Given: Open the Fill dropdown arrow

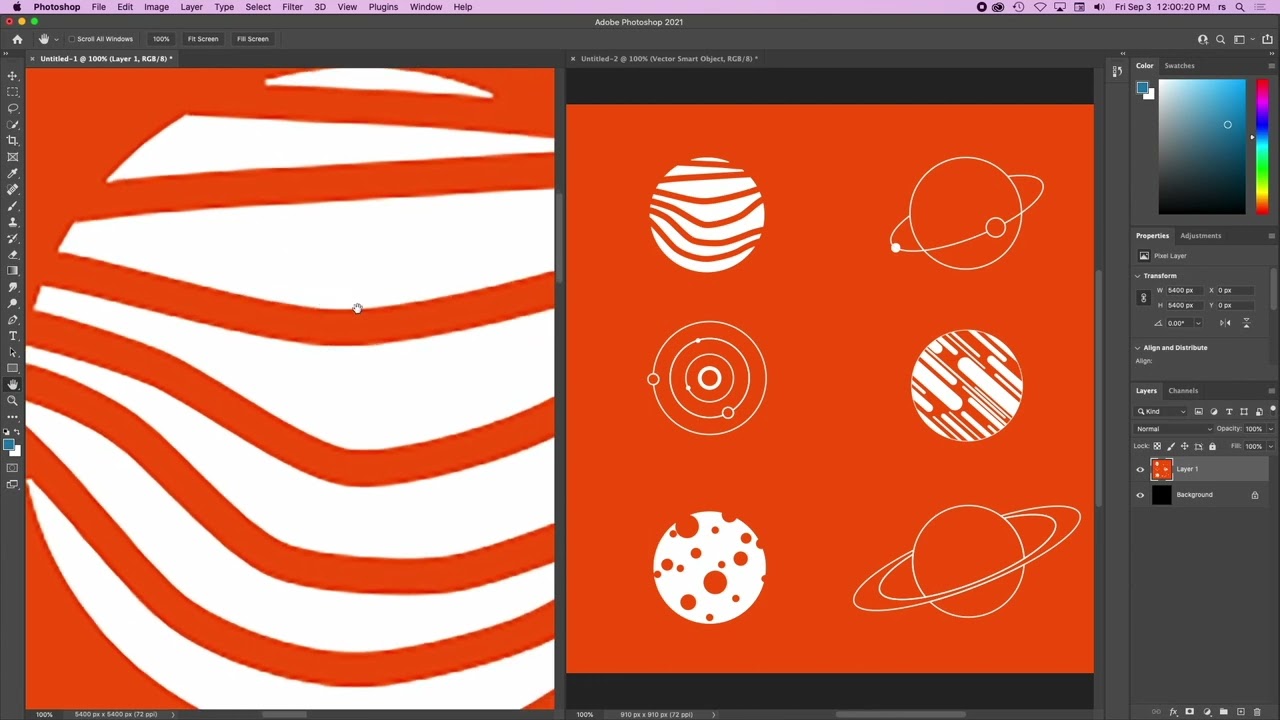Looking at the screenshot, I should [x=1270, y=446].
